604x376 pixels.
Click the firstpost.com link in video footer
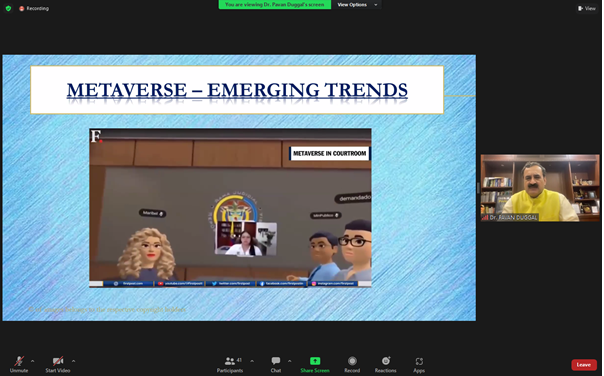pos(128,284)
